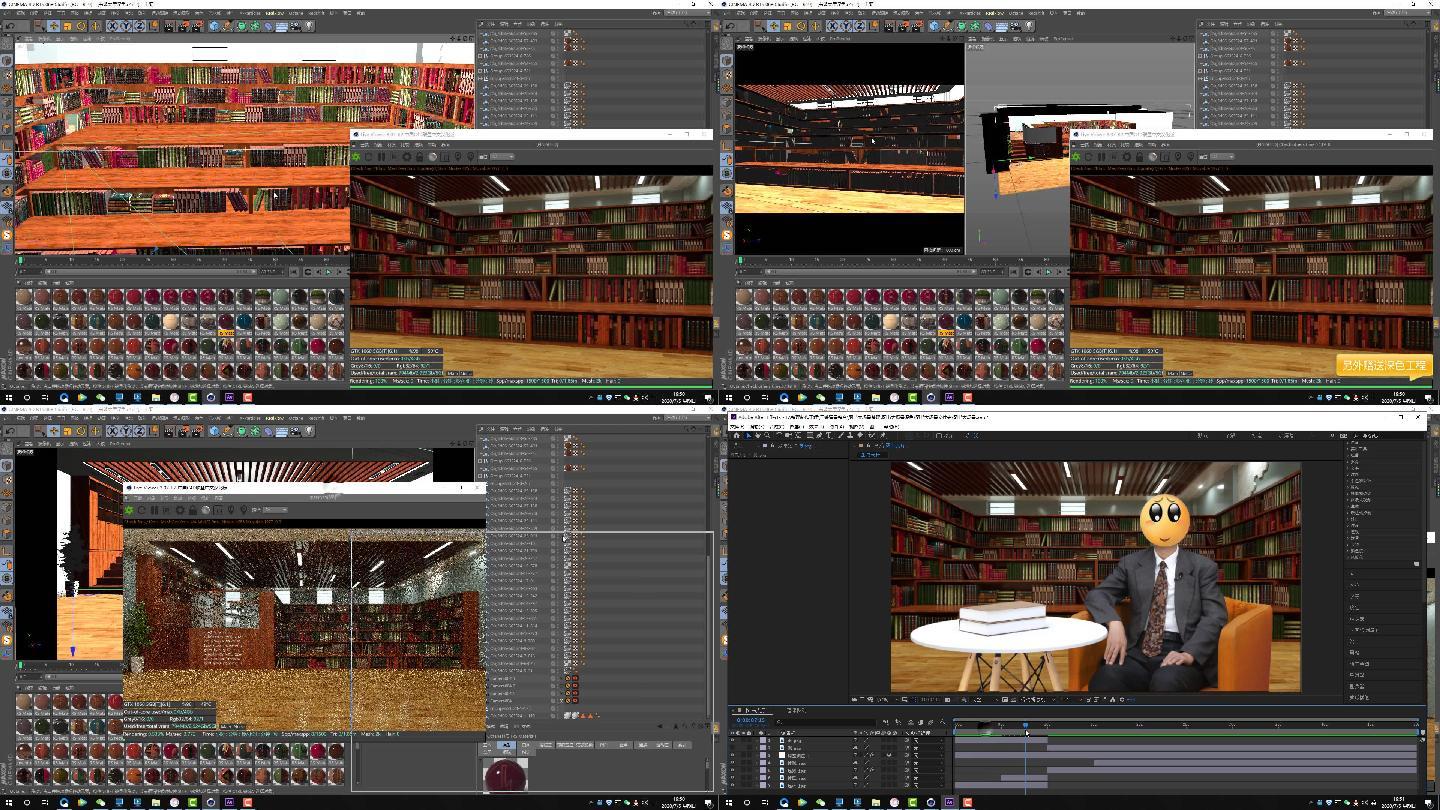
Task: Open Render Settings icon in pink-bookshelf C4D toolbar
Action: tap(198, 26)
